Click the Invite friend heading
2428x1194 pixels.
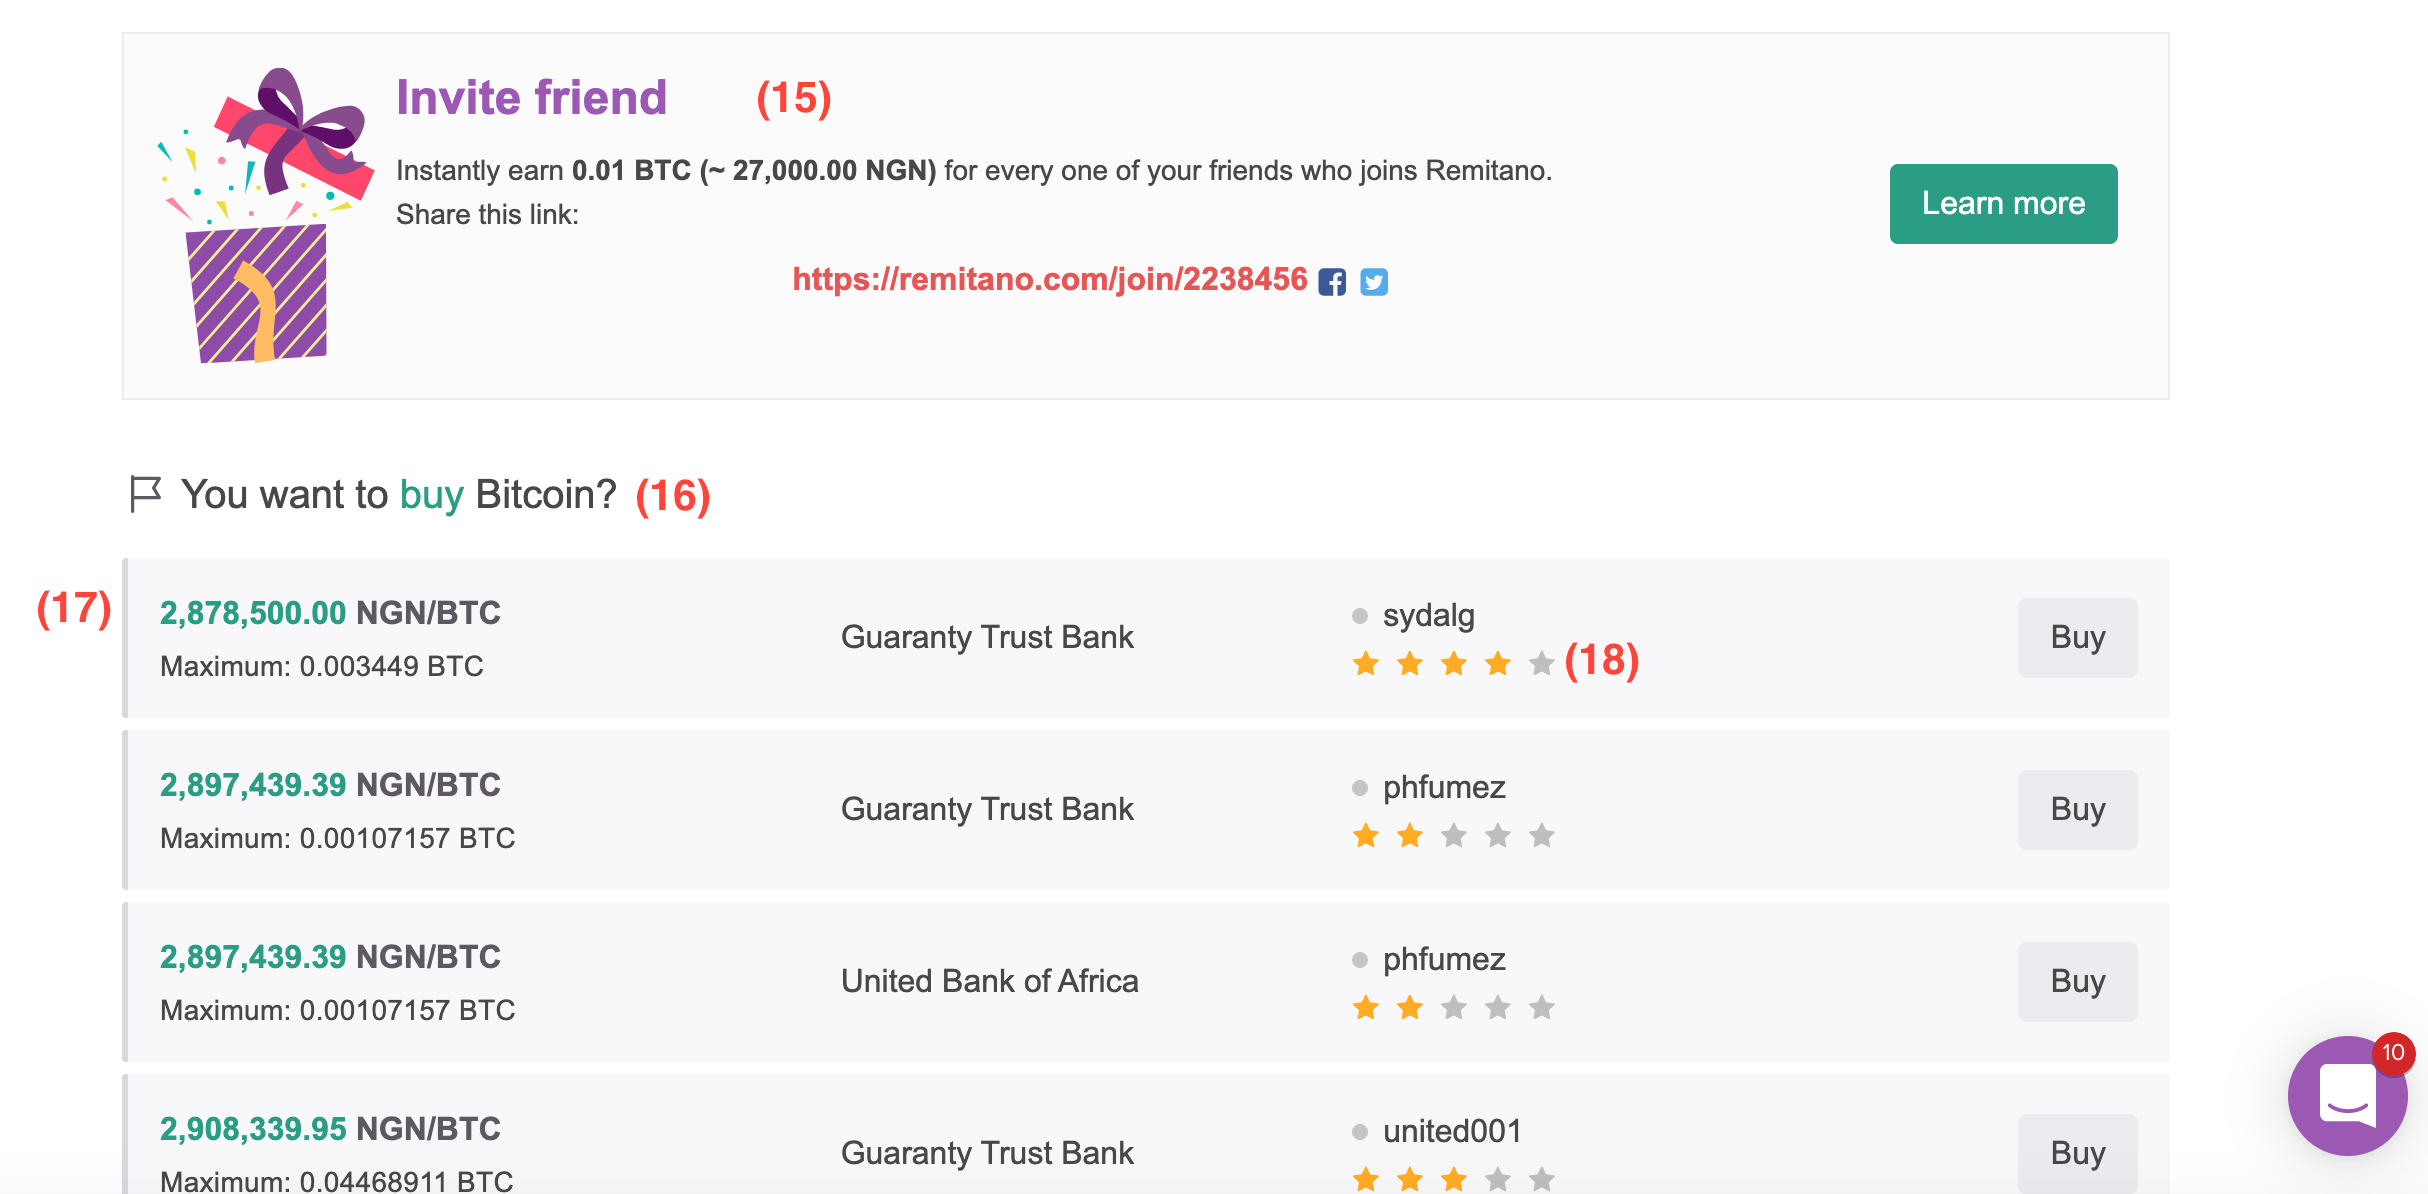point(531,98)
